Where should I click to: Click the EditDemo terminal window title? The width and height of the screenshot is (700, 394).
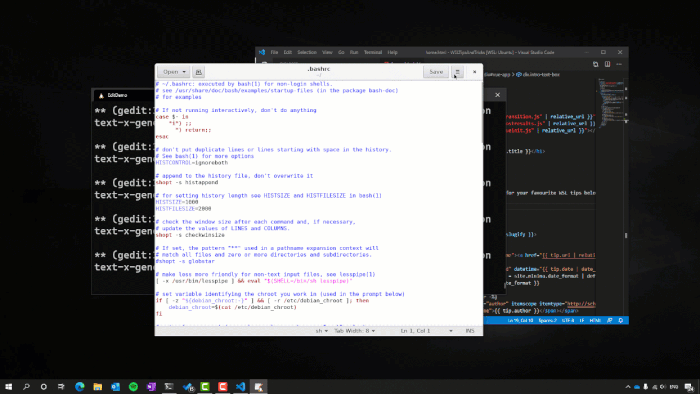(117, 95)
